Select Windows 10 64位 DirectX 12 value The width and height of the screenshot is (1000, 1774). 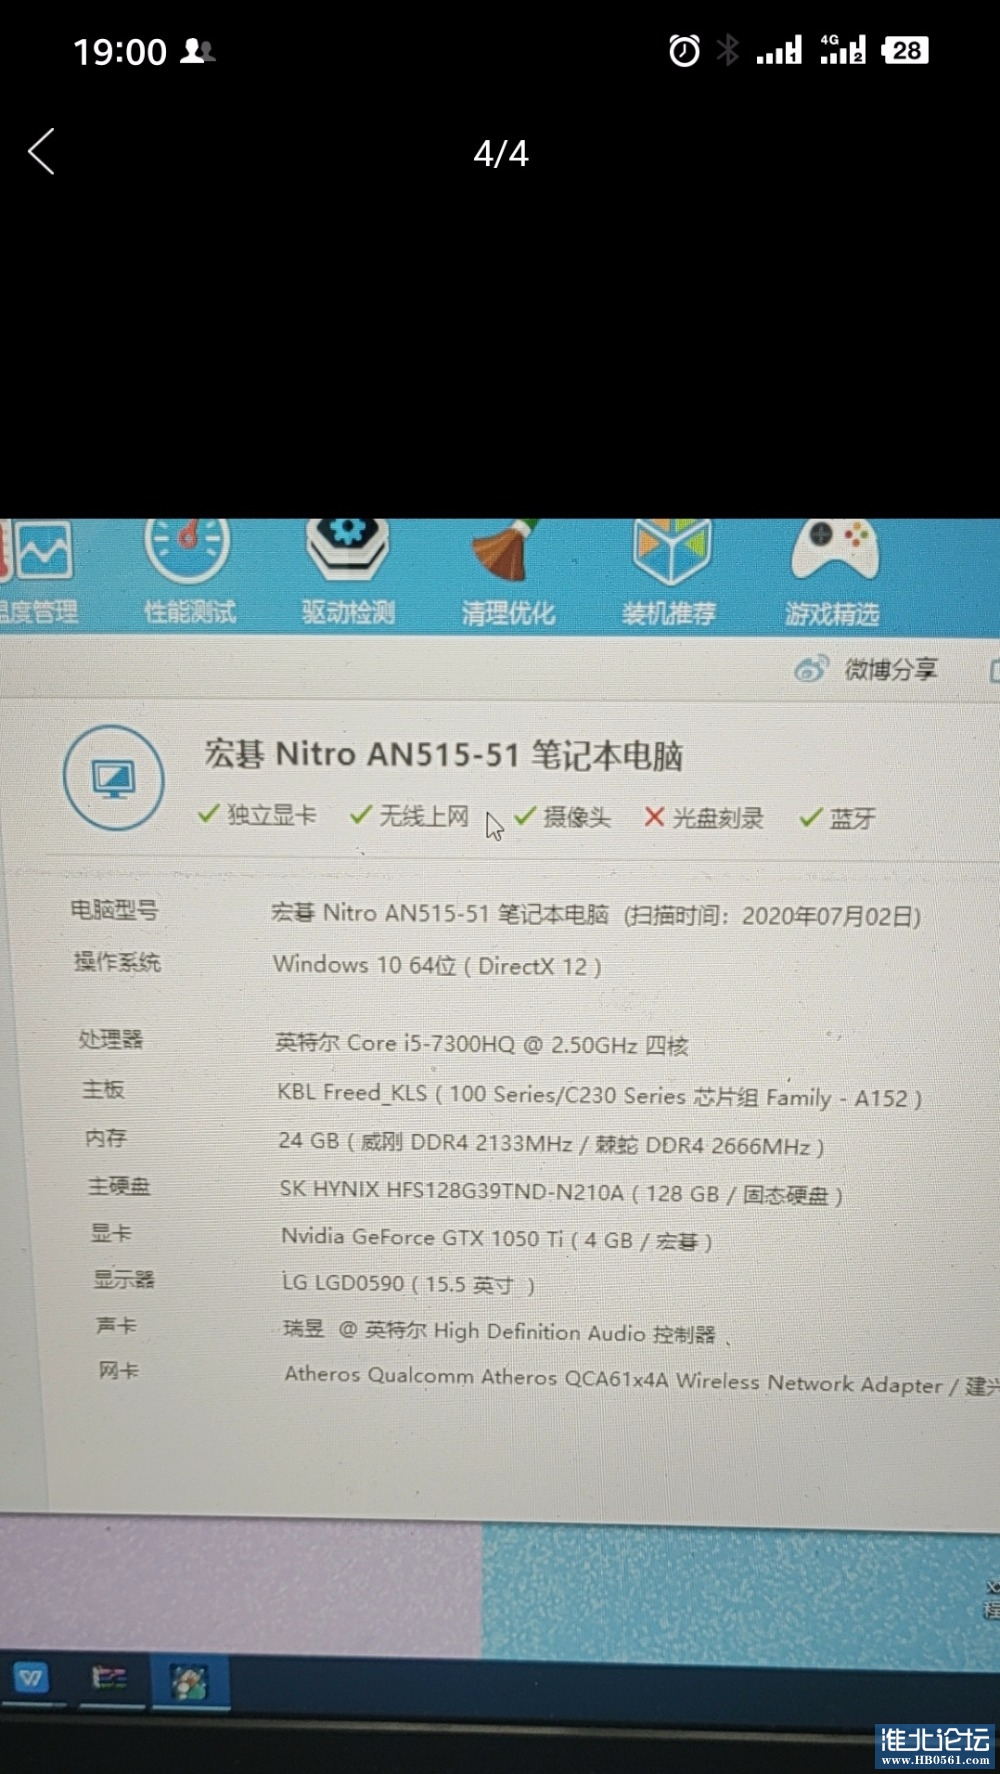[437, 965]
